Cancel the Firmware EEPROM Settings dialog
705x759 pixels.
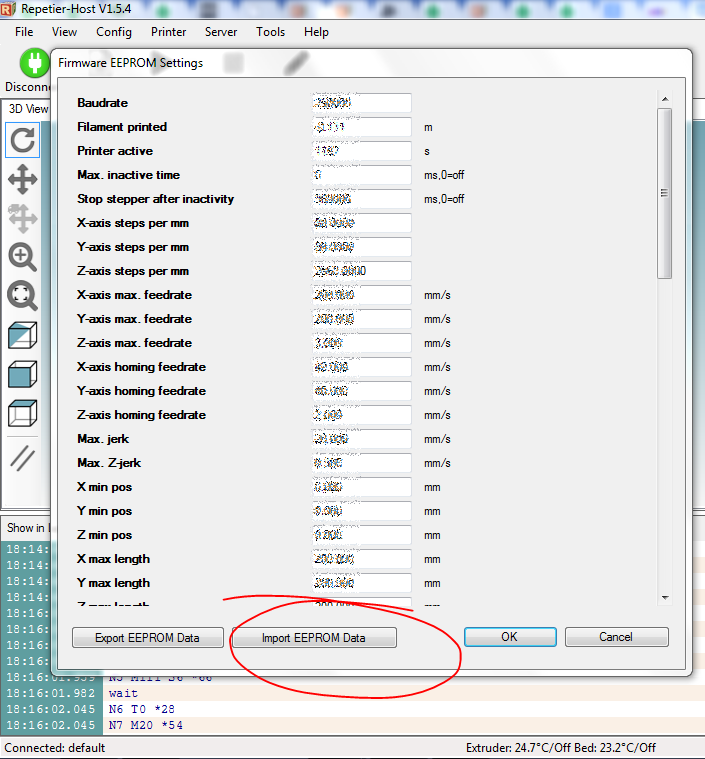click(x=616, y=637)
